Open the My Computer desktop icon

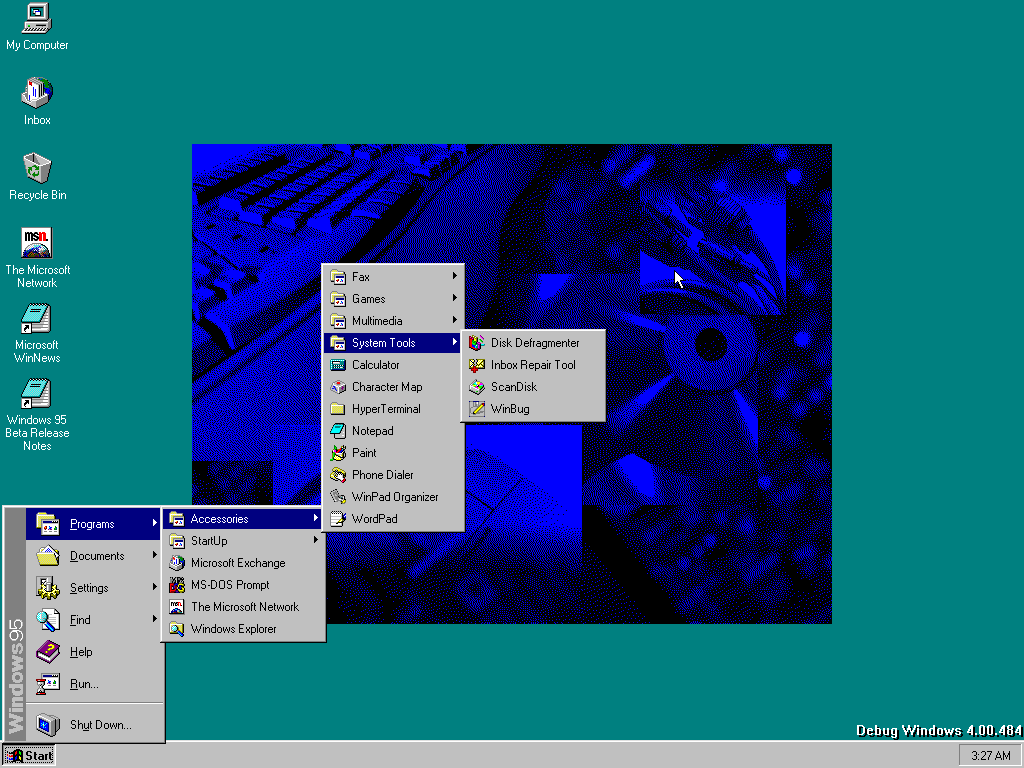click(37, 19)
